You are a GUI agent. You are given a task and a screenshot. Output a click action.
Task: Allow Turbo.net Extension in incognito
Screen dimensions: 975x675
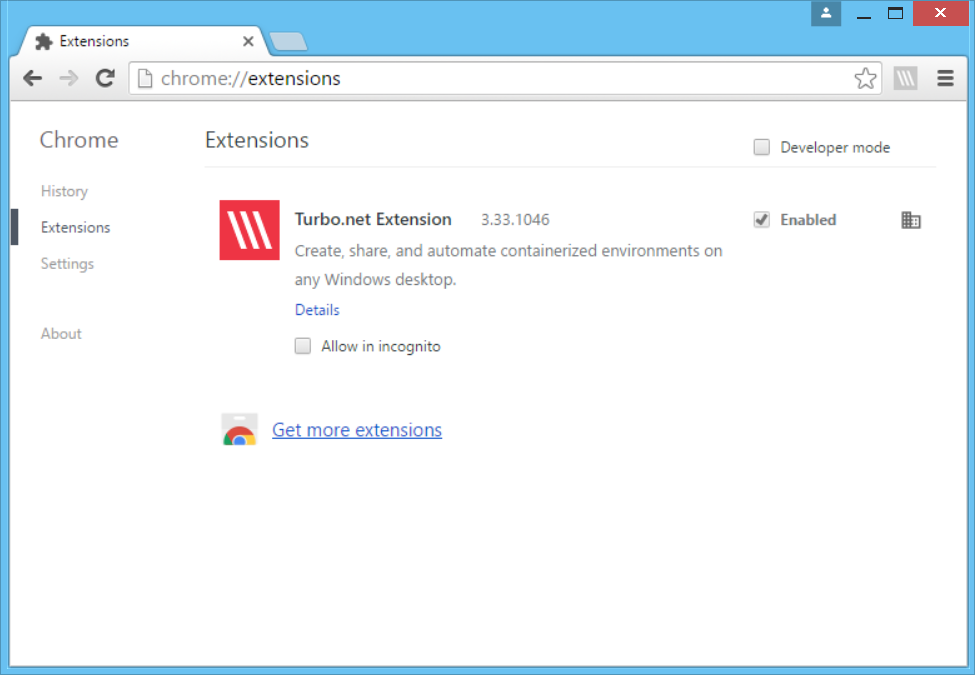(x=302, y=346)
